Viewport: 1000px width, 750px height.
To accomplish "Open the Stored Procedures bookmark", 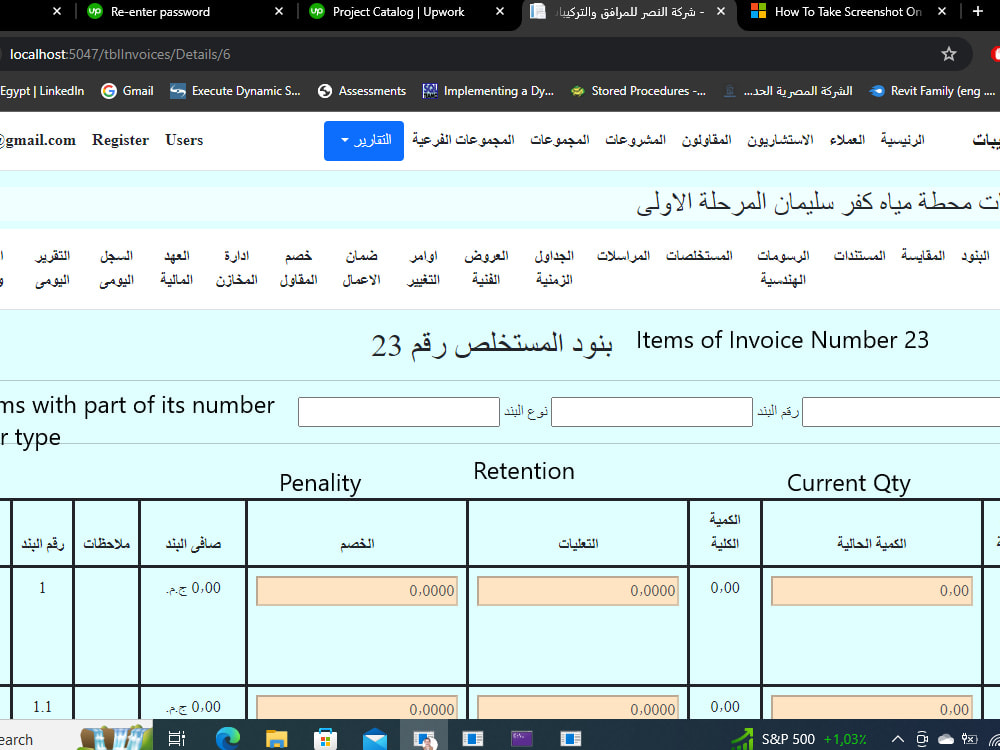I will coord(638,91).
